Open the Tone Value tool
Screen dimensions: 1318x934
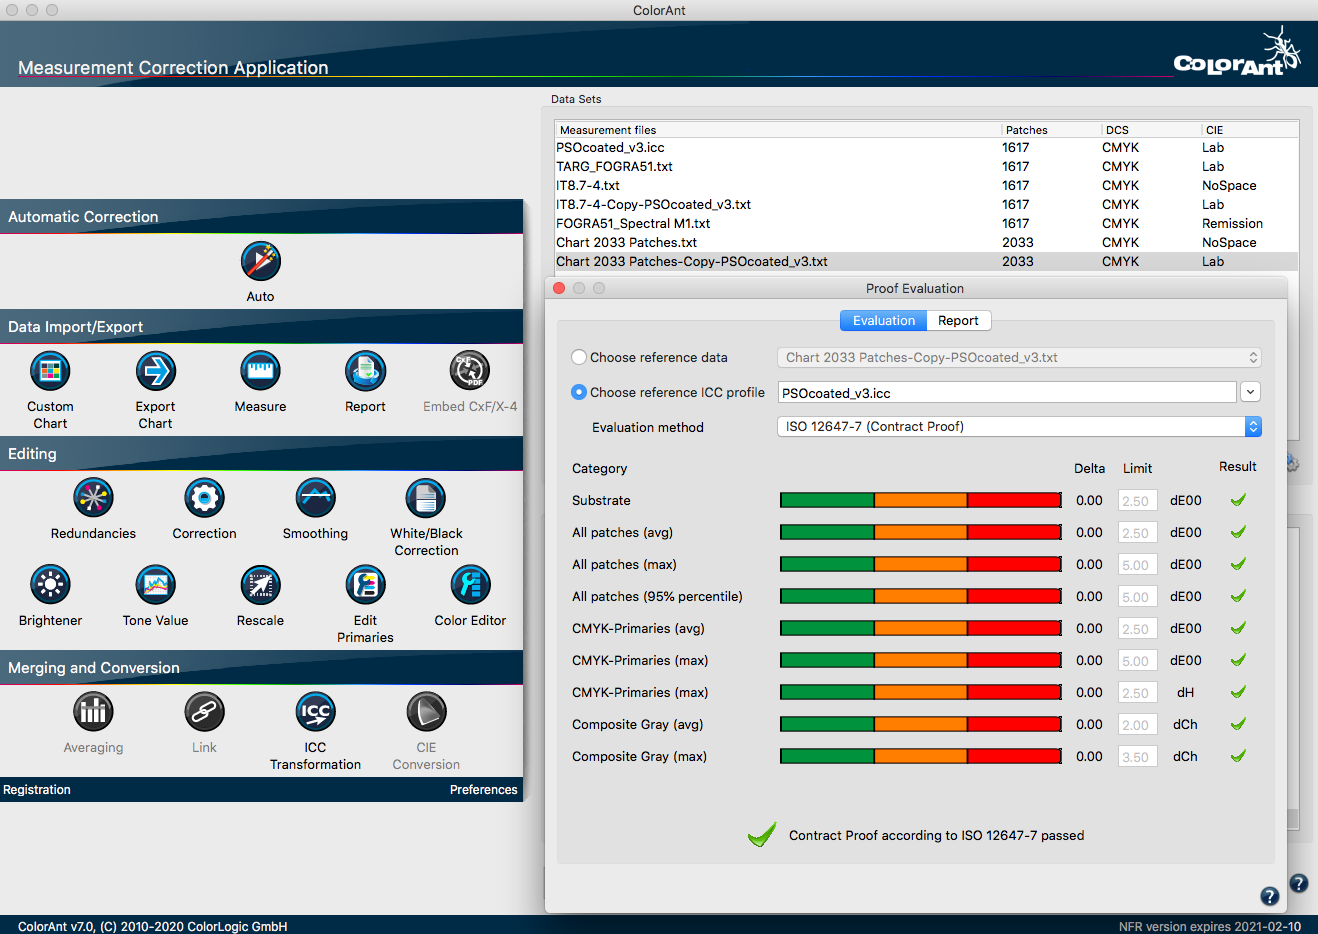(x=155, y=586)
